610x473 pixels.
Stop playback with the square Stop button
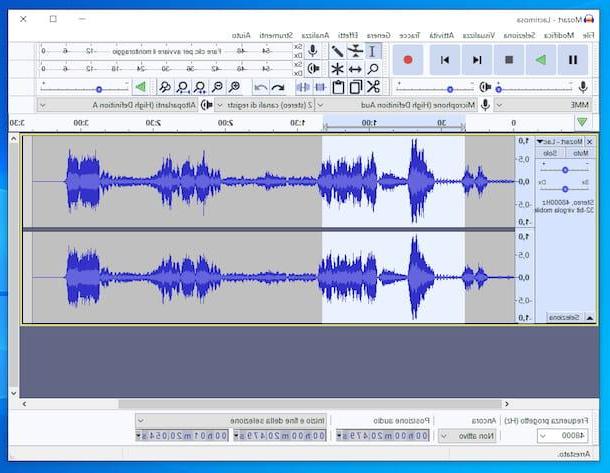[509, 60]
